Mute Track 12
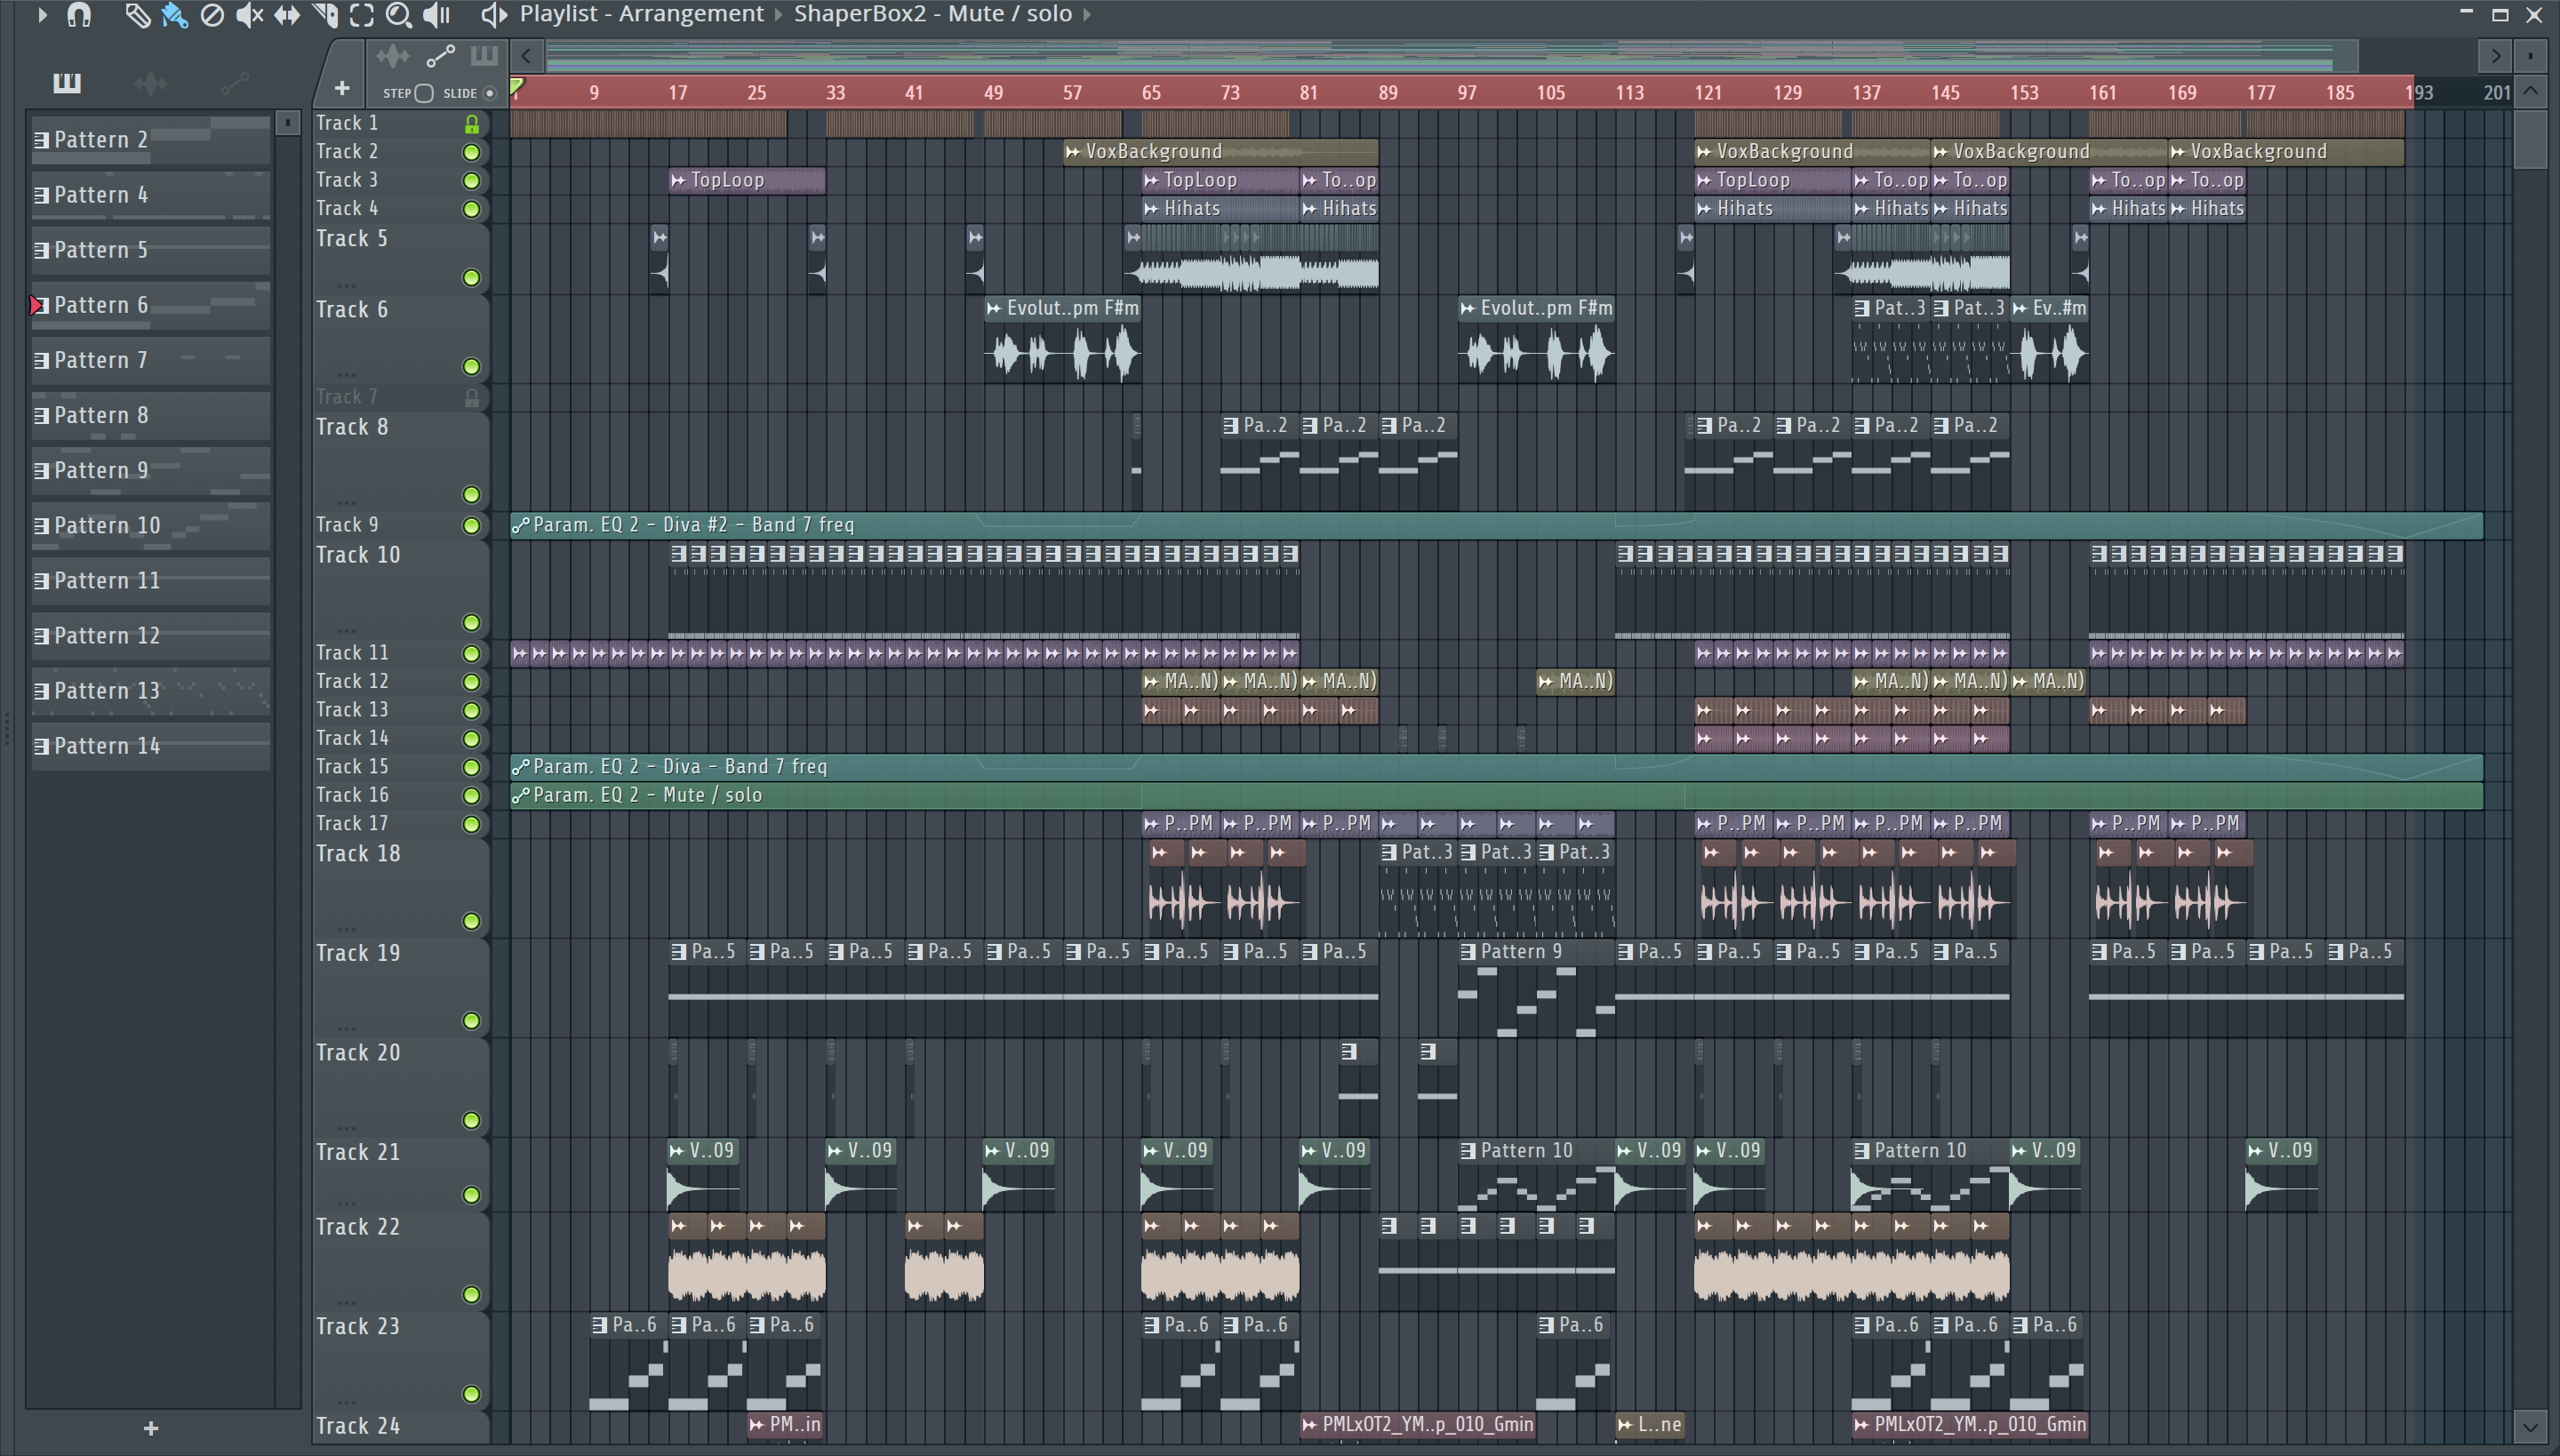The height and width of the screenshot is (1456, 2560). [471, 682]
